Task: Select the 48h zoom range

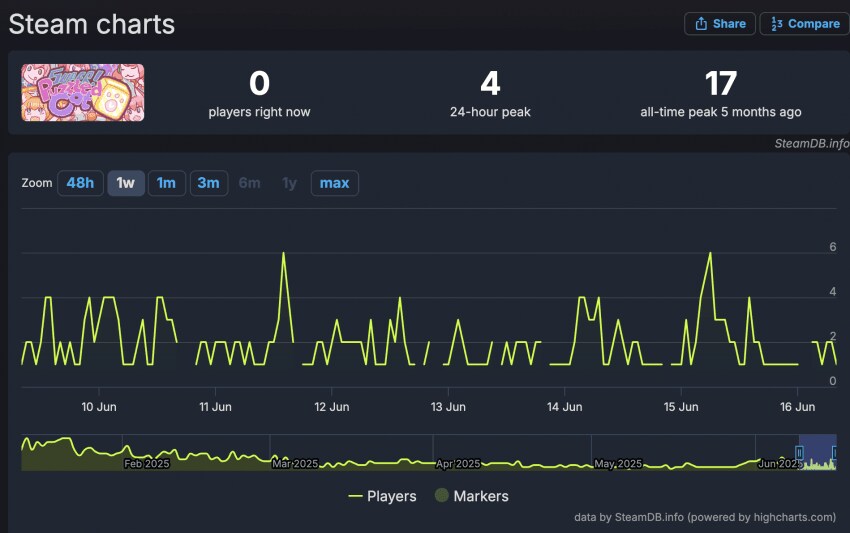Action: tap(80, 183)
